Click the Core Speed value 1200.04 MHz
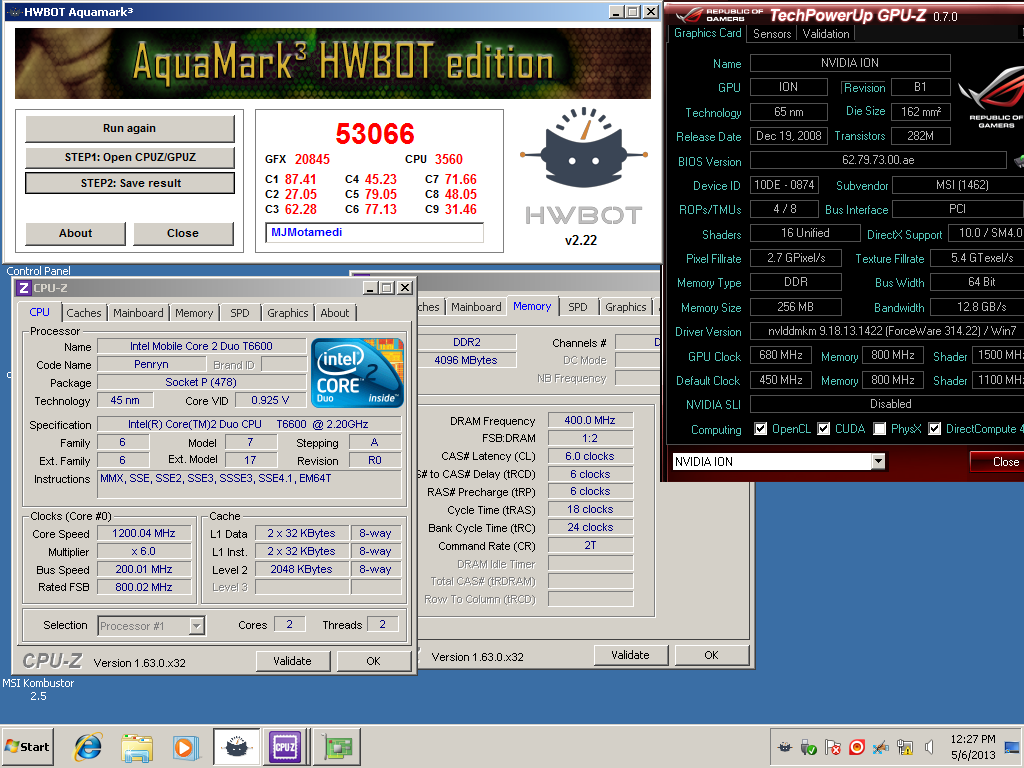 [144, 534]
